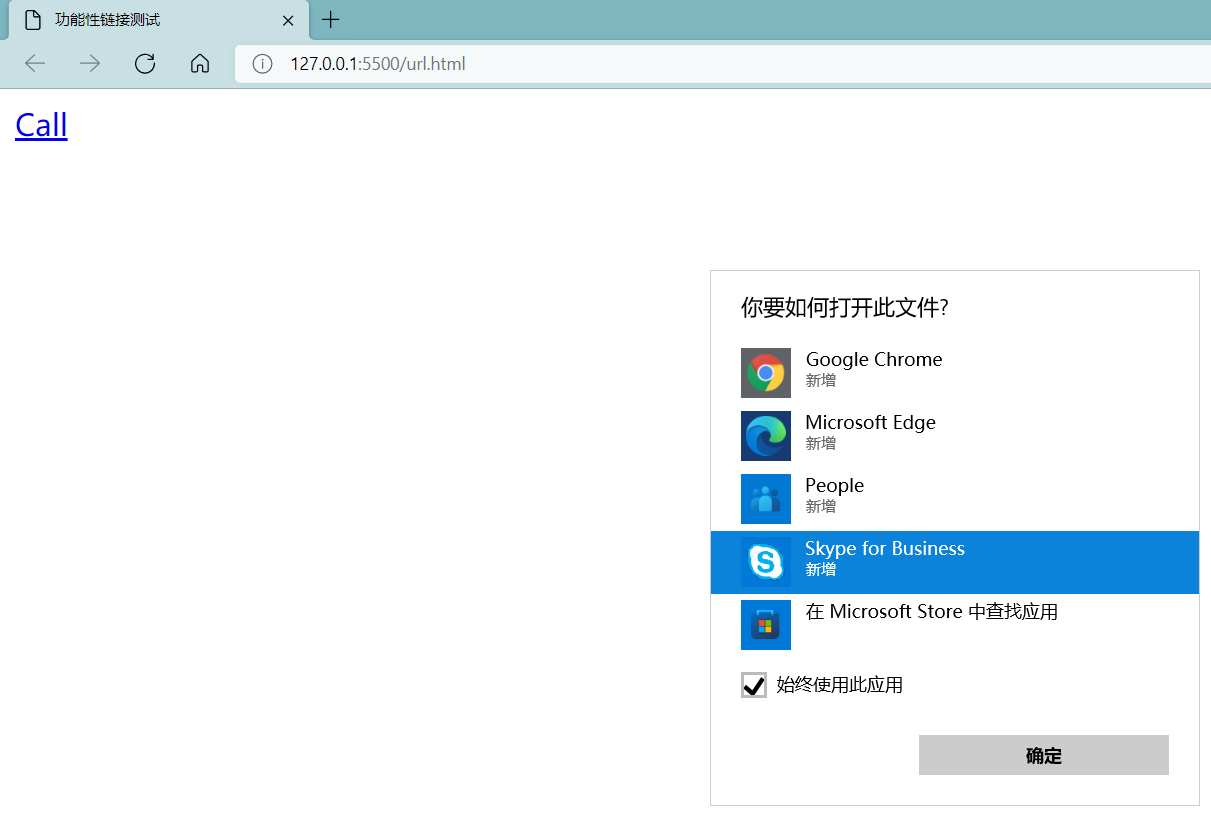The height and width of the screenshot is (814, 1211).
Task: Confirm with the 确定 button
Action: (1044, 755)
